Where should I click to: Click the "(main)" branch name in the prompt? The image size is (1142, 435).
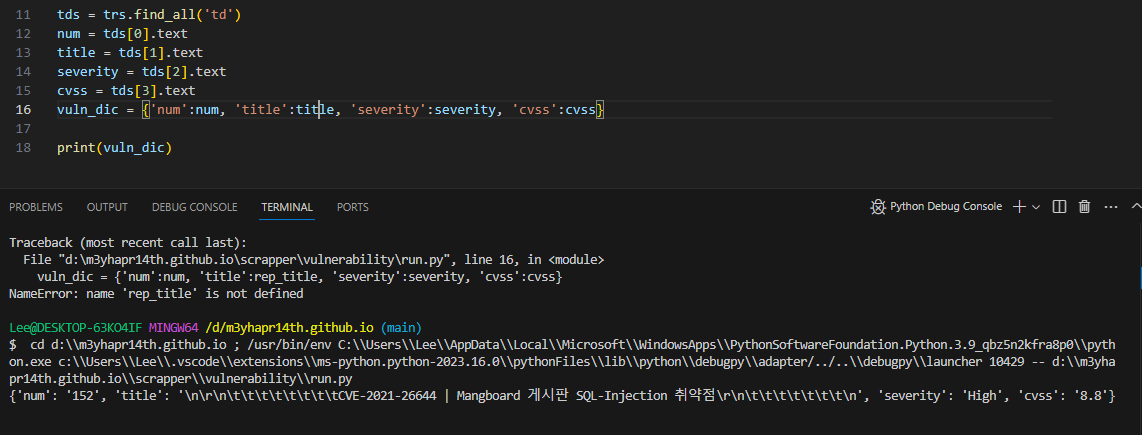401,328
